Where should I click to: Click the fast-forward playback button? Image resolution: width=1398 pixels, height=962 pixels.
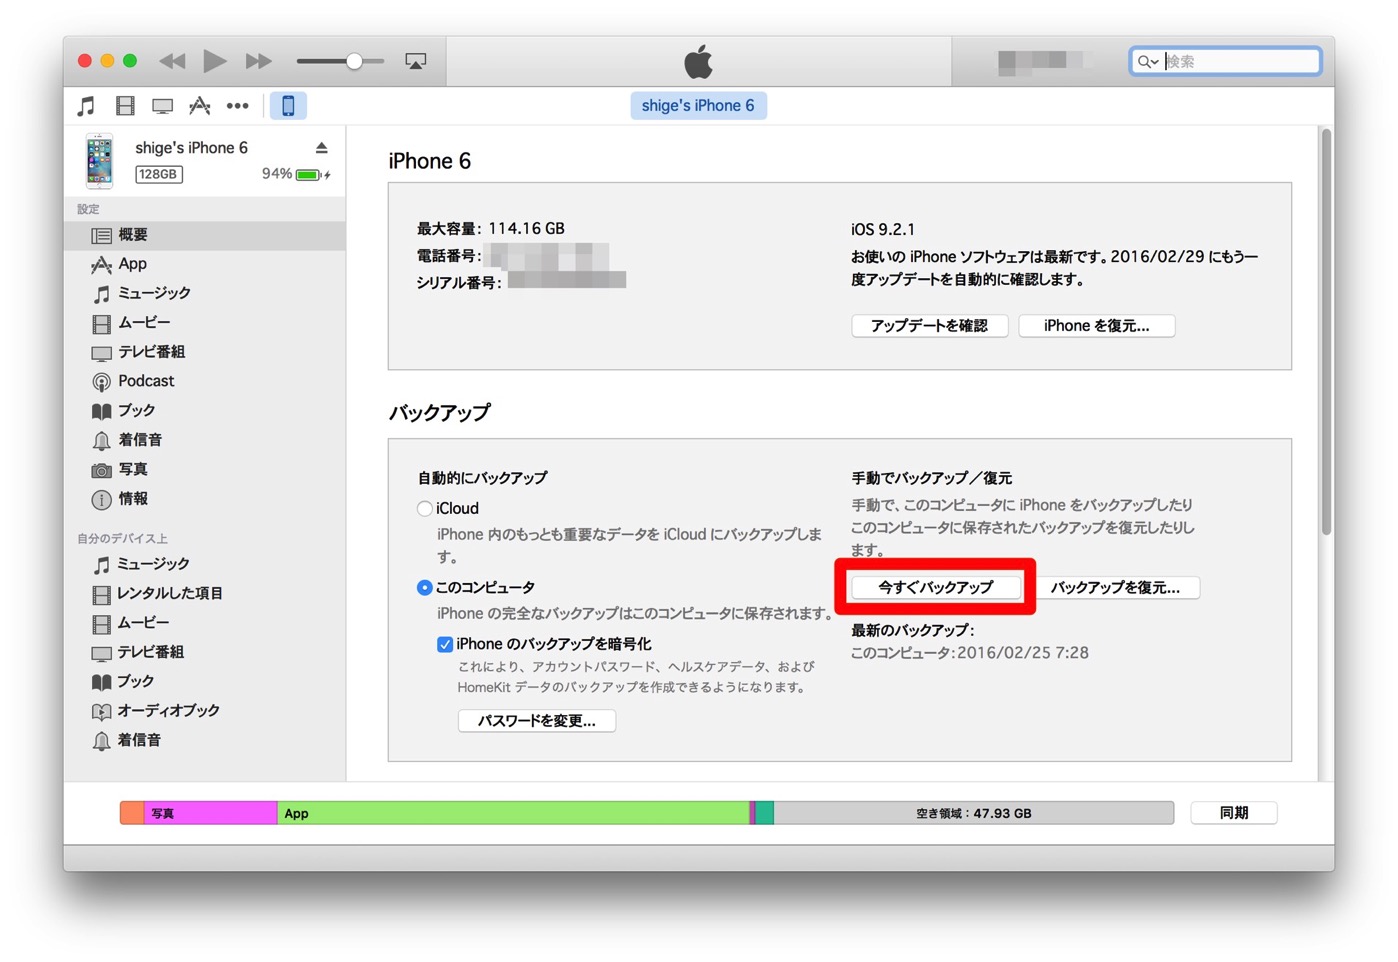tap(258, 61)
